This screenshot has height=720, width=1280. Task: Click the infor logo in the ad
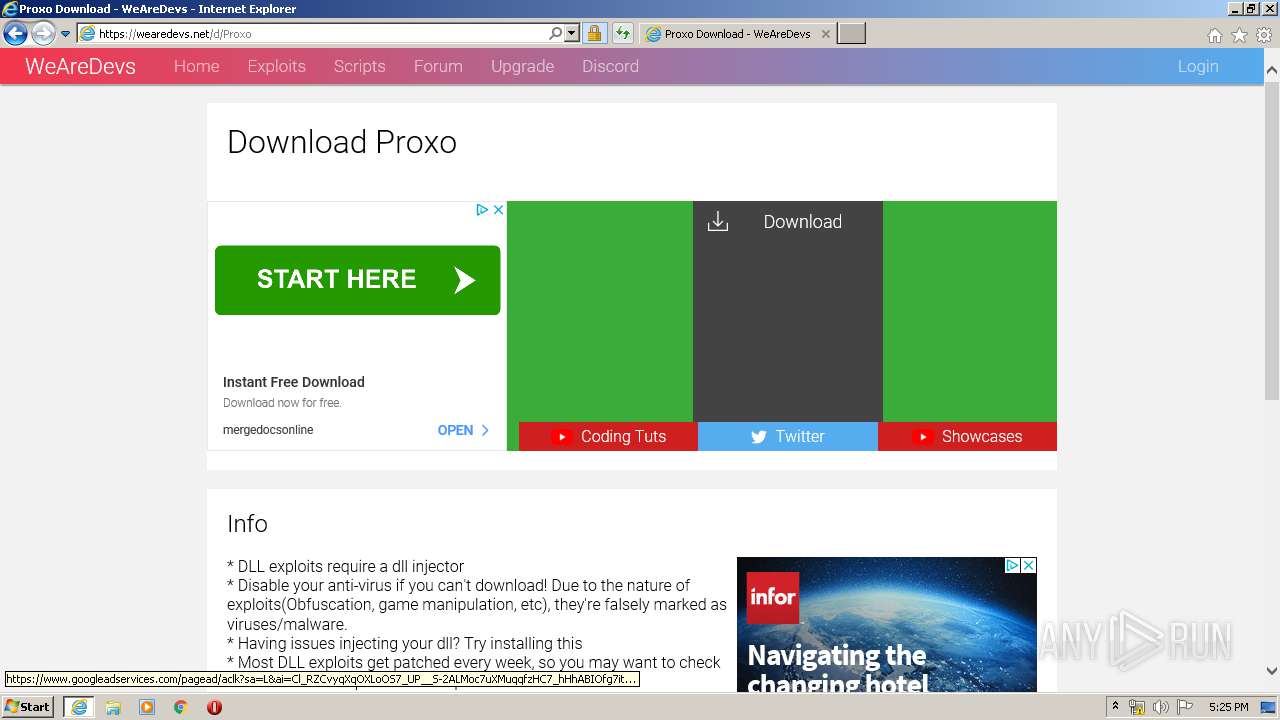click(x=773, y=597)
